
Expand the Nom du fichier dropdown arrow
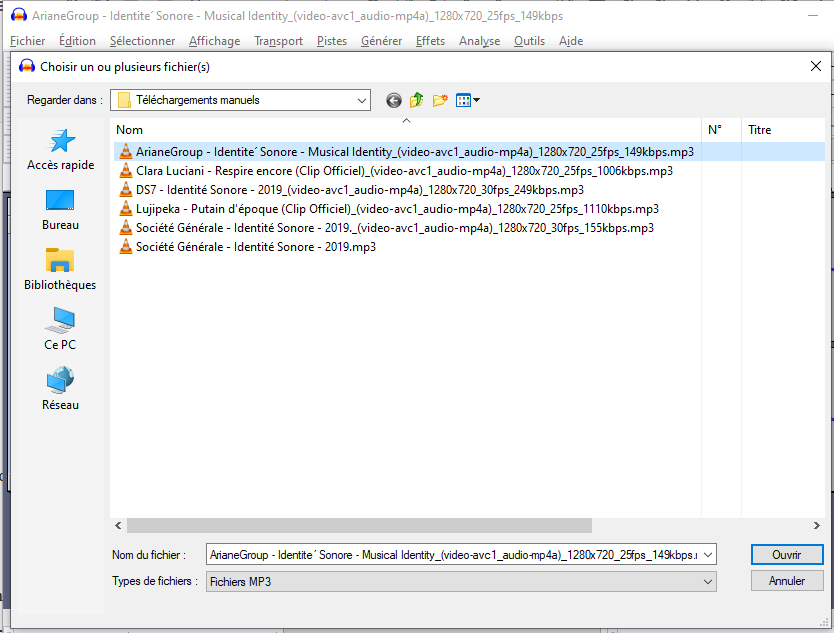pyautogui.click(x=708, y=555)
